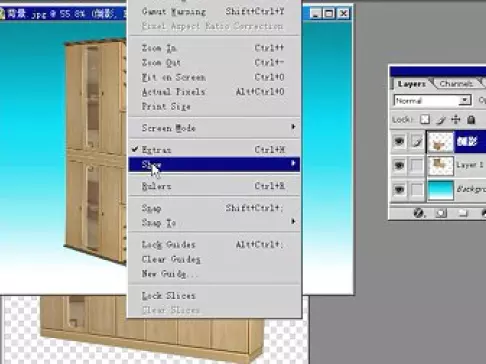Toggle lock position move icon
This screenshot has height=364, width=486.
(x=456, y=119)
